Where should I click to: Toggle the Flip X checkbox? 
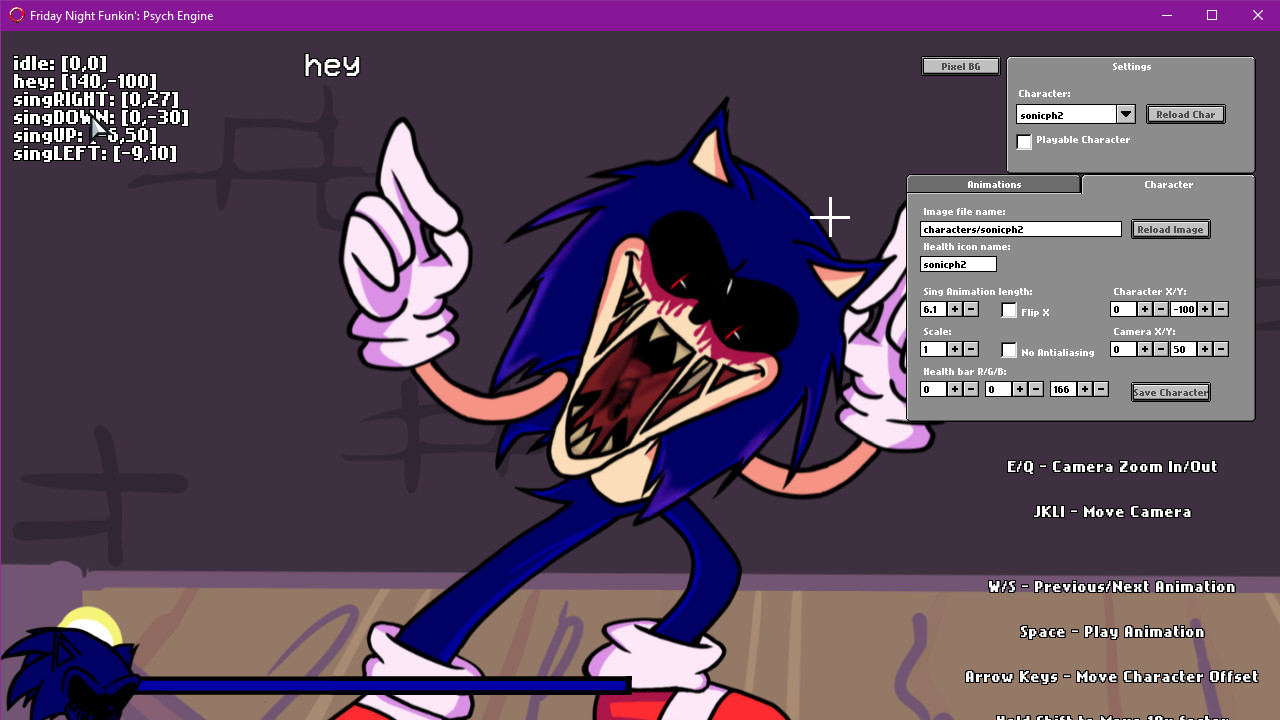click(1009, 310)
